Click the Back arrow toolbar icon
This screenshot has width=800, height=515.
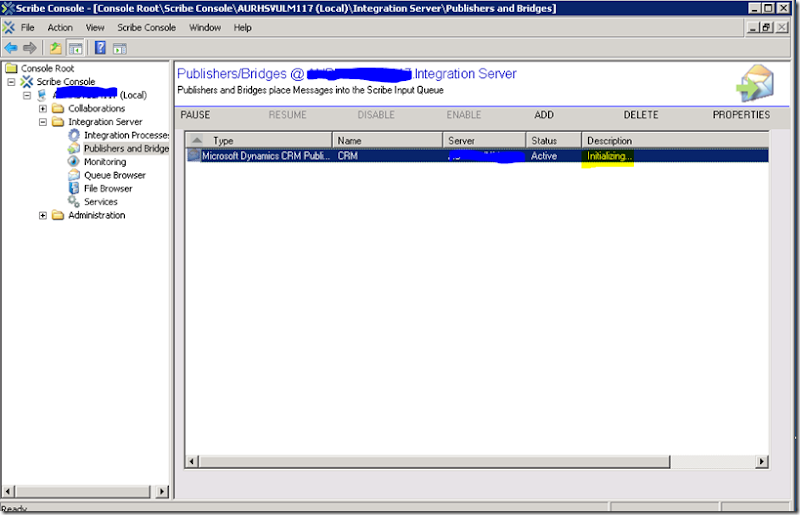pyautogui.click(x=11, y=48)
